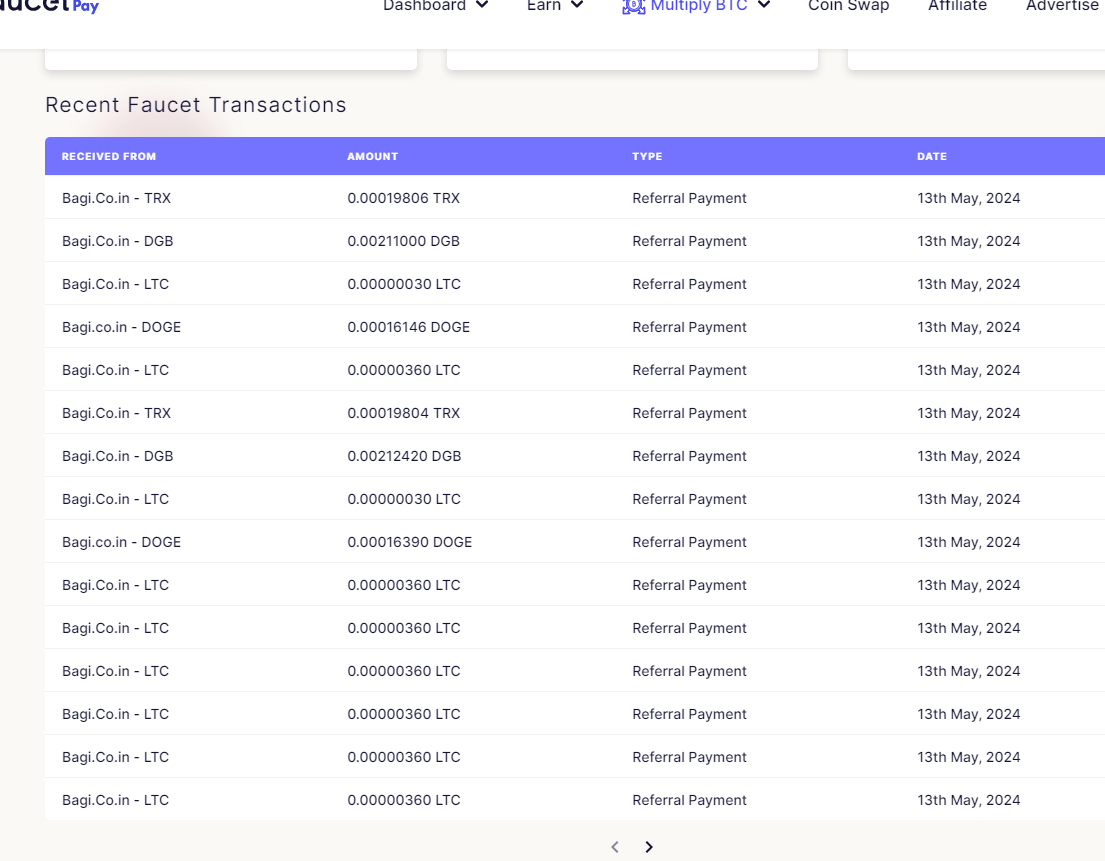Go to the next transactions page arrow
Image resolution: width=1105 pixels, height=861 pixels.
coord(649,847)
